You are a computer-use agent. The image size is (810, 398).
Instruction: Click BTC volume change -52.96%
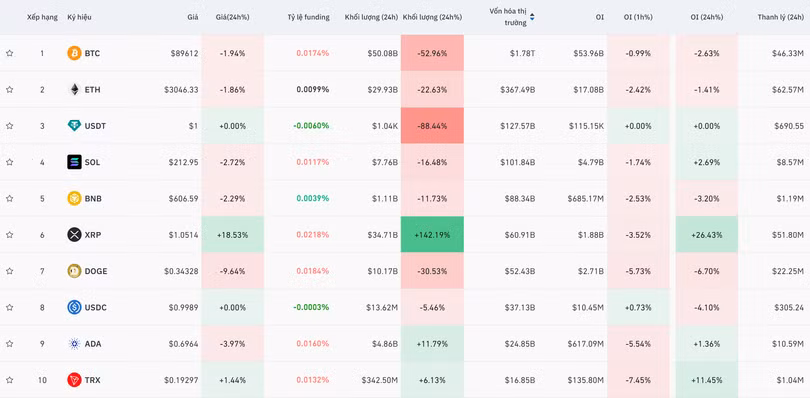click(x=432, y=53)
